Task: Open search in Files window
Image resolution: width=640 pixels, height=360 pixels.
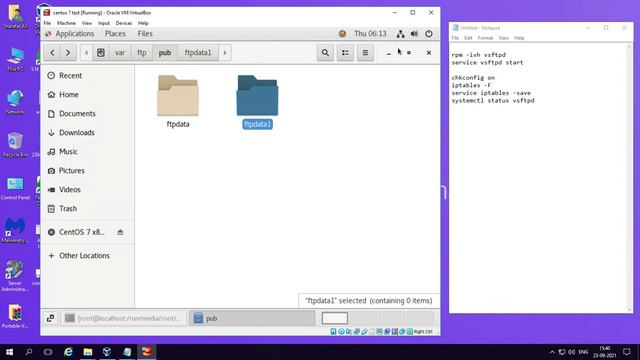Action: pos(325,53)
